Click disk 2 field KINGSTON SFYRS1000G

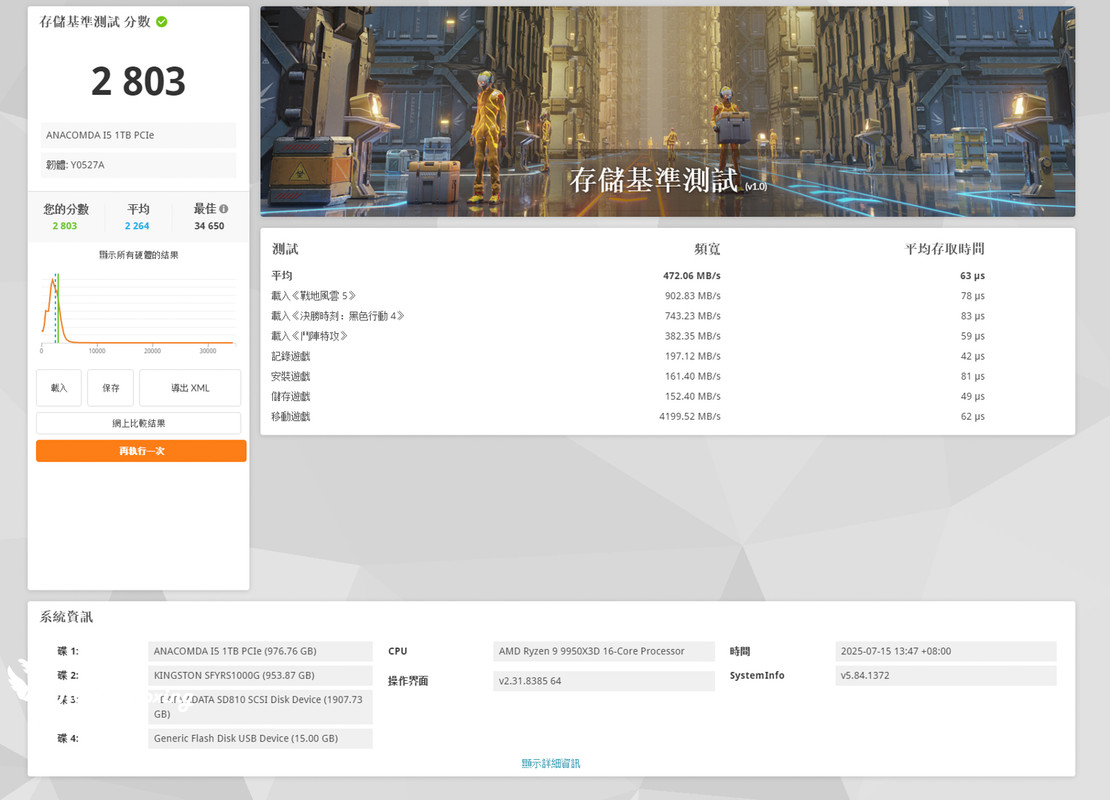coord(260,675)
